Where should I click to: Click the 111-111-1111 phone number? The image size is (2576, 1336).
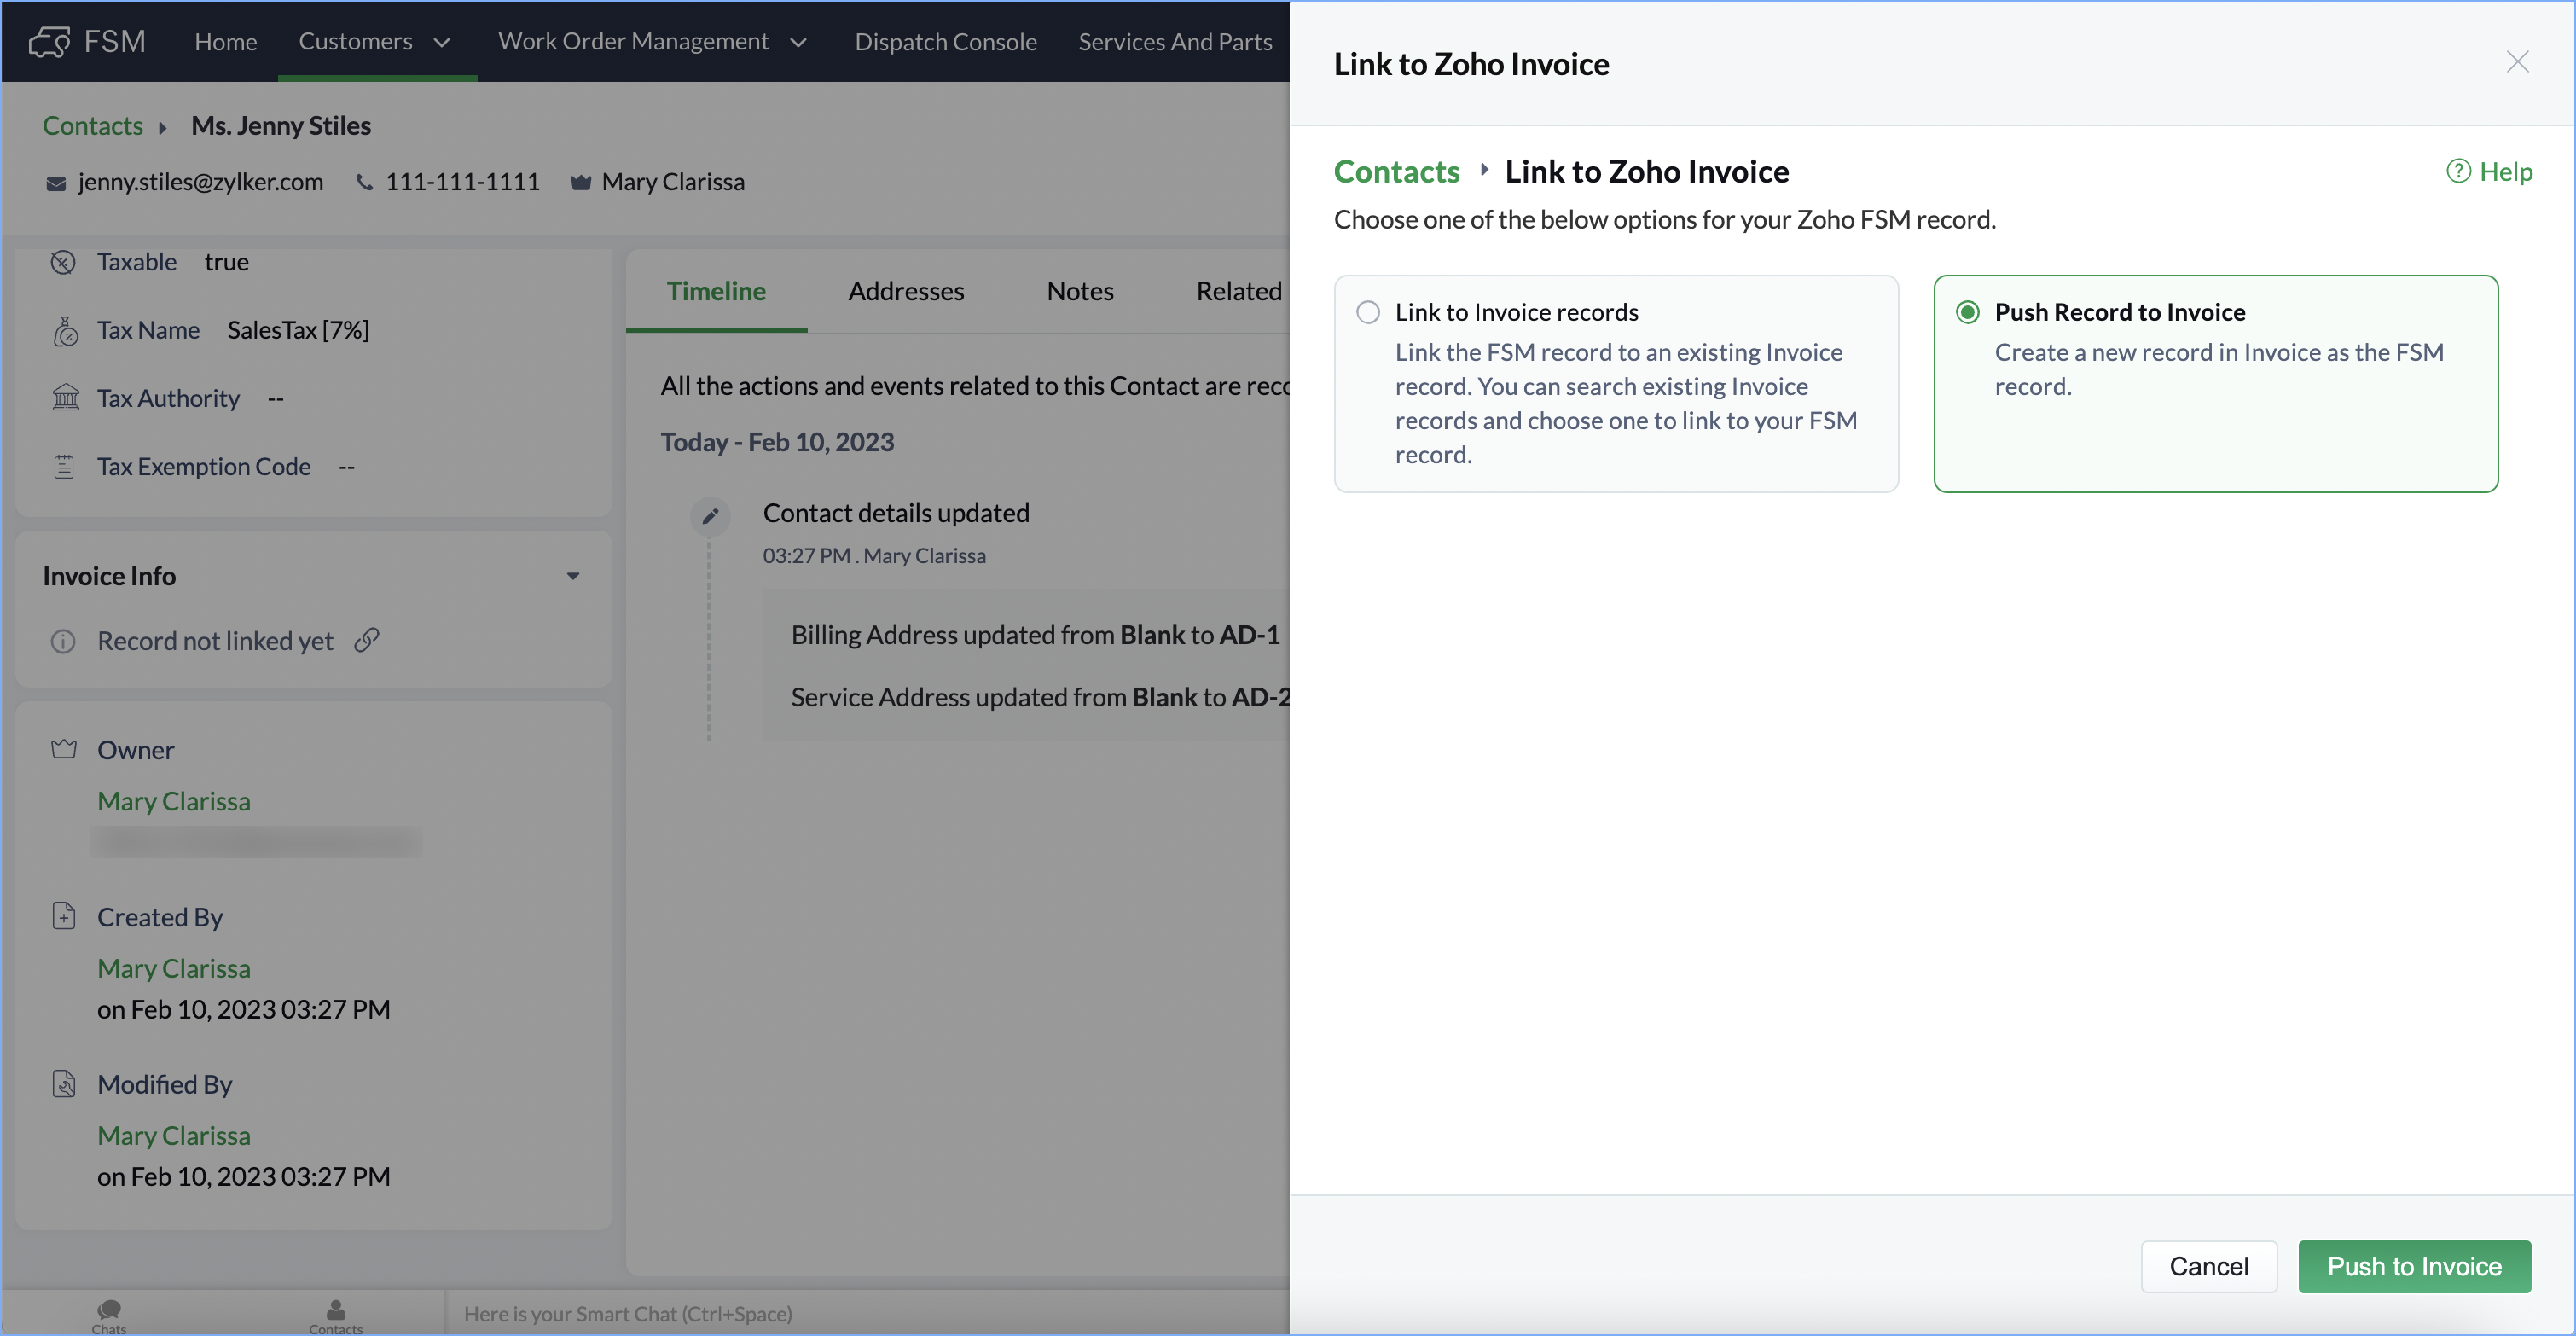coord(462,181)
